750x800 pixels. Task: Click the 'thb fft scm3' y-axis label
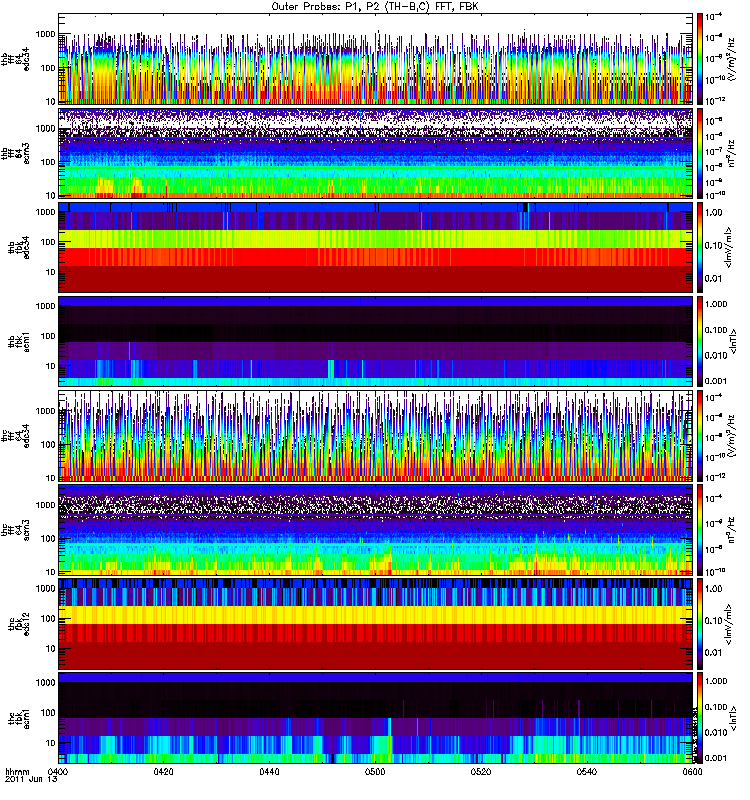[x=16, y=152]
